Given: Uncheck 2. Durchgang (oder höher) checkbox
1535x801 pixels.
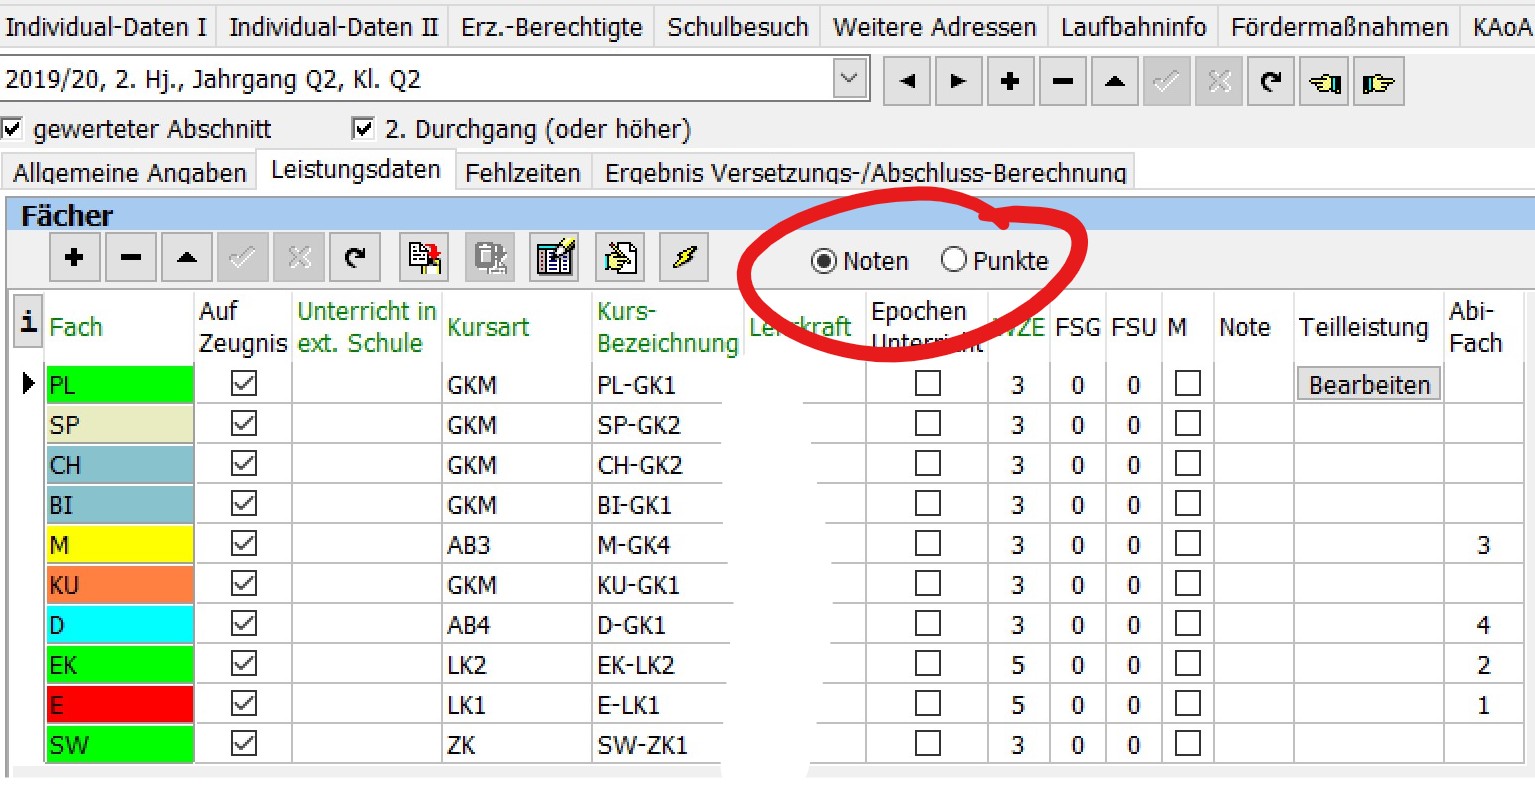Looking at the screenshot, I should tap(363, 129).
